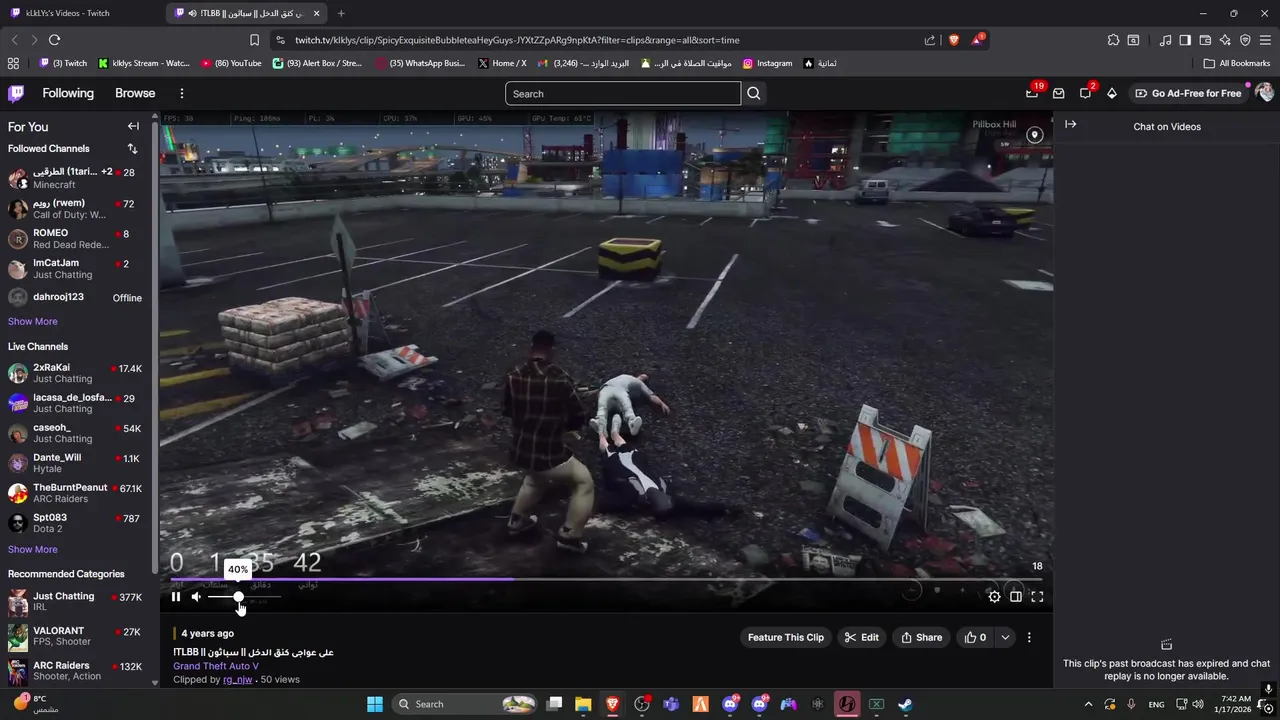The height and width of the screenshot is (720, 1280).
Task: Open the Twitch more options dots menu
Action: coord(181,93)
